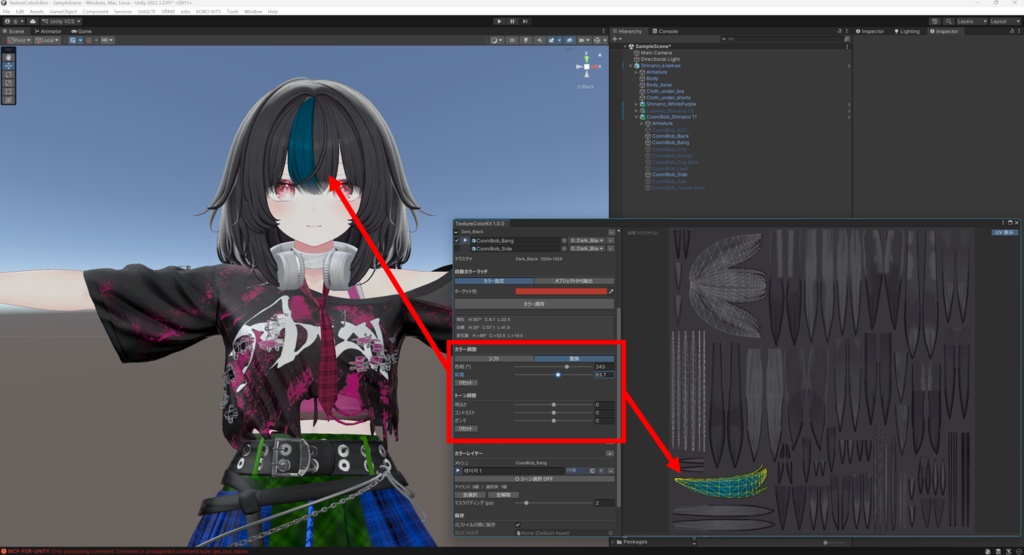Viewport: 1024px width, 555px height.
Task: Click the Play button
Action: click(499, 21)
